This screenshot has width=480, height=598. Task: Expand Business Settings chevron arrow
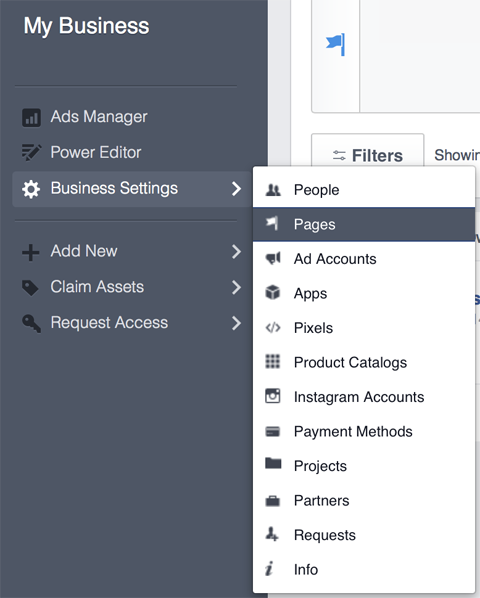point(236,189)
